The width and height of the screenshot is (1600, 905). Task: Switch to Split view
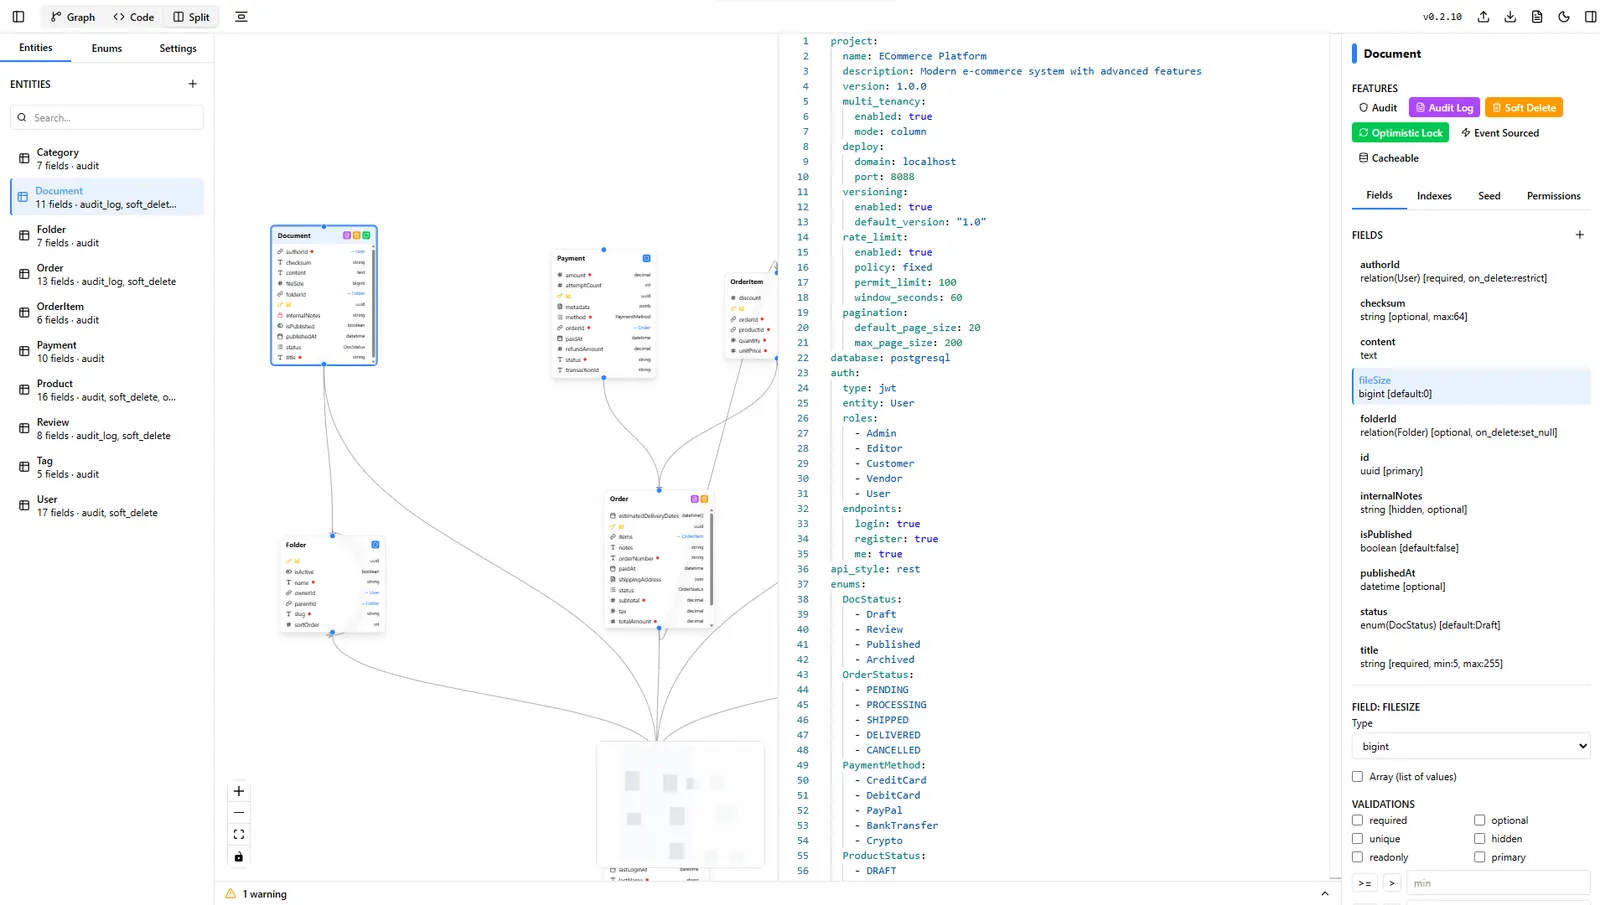(191, 17)
